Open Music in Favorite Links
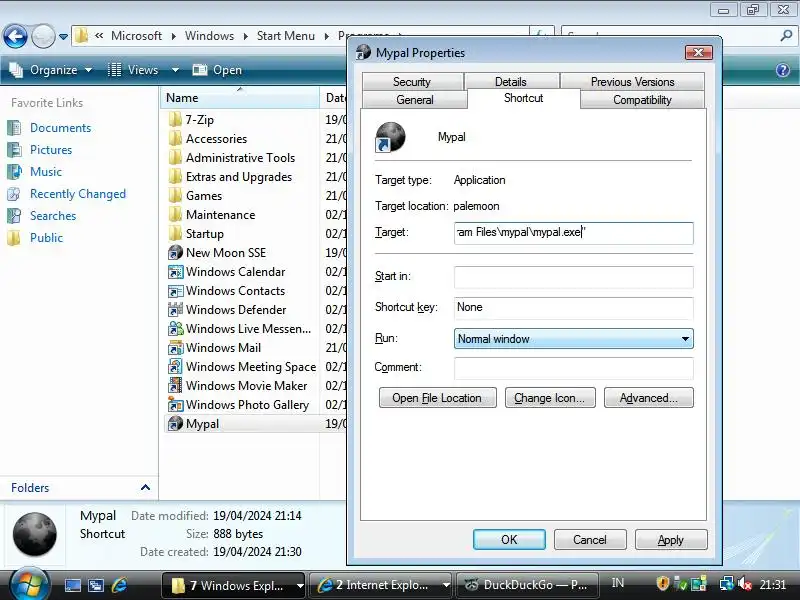Image resolution: width=800 pixels, height=600 pixels. [x=46, y=172]
